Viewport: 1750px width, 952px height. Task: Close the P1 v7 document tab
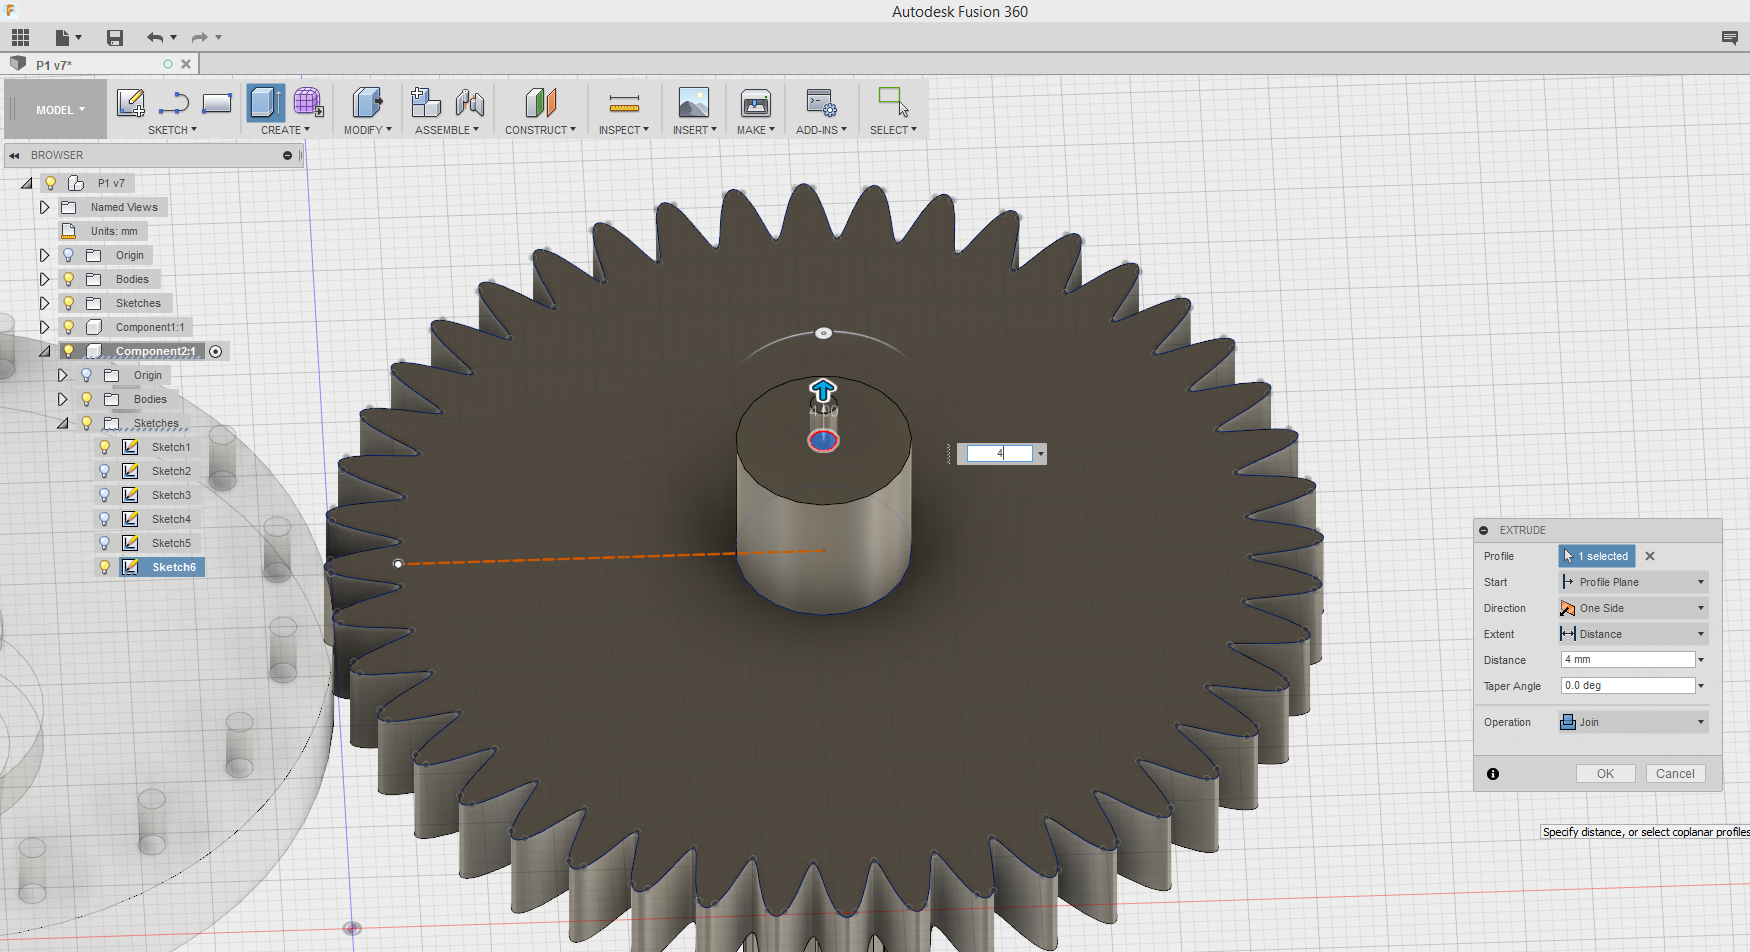tap(186, 64)
